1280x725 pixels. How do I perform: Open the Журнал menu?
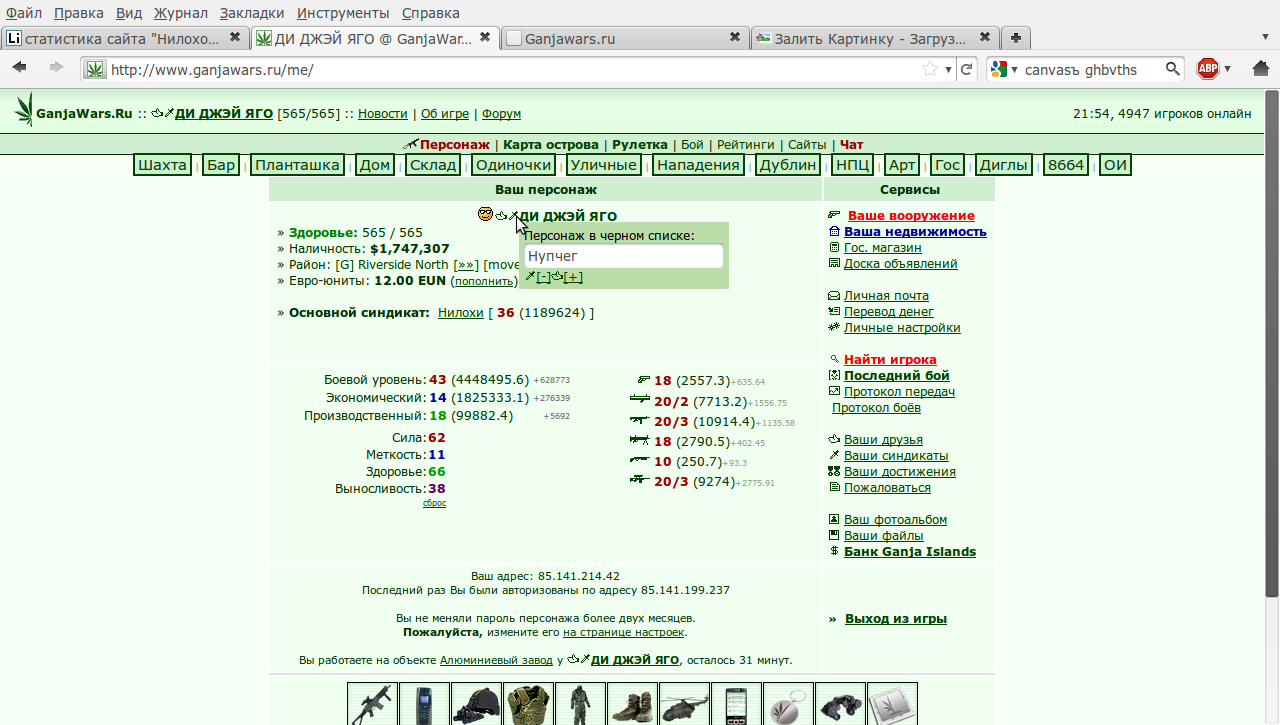click(x=181, y=13)
